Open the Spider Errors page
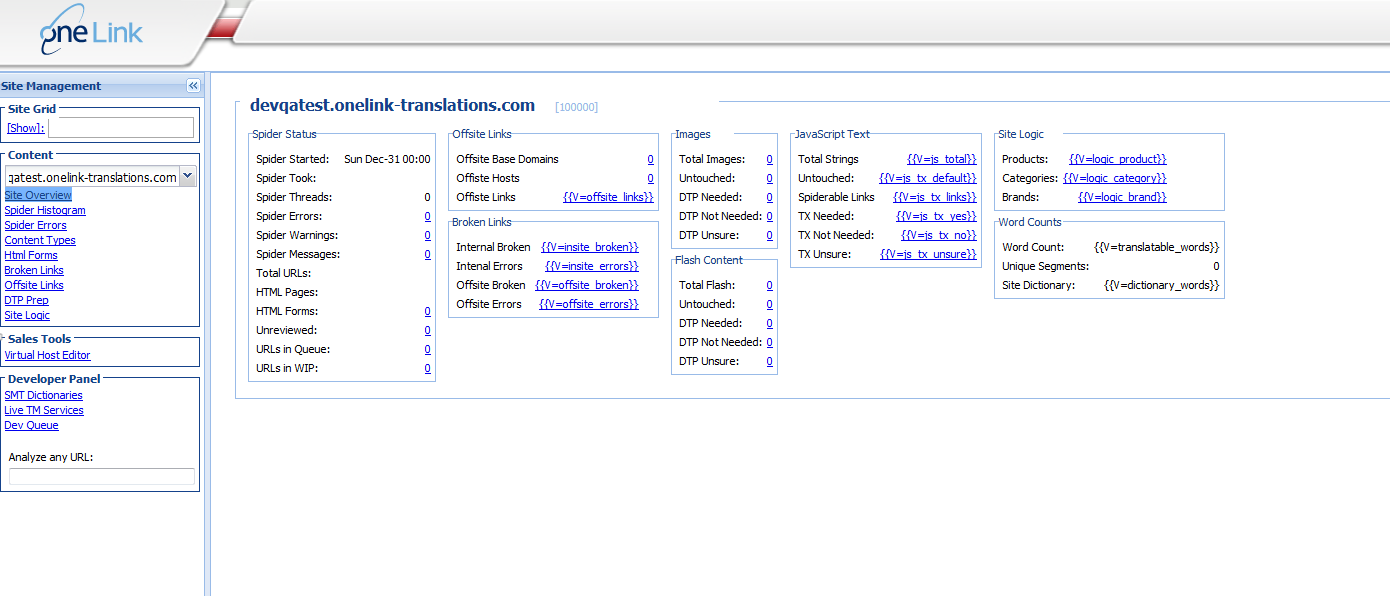The width and height of the screenshot is (1390, 596). coord(36,225)
